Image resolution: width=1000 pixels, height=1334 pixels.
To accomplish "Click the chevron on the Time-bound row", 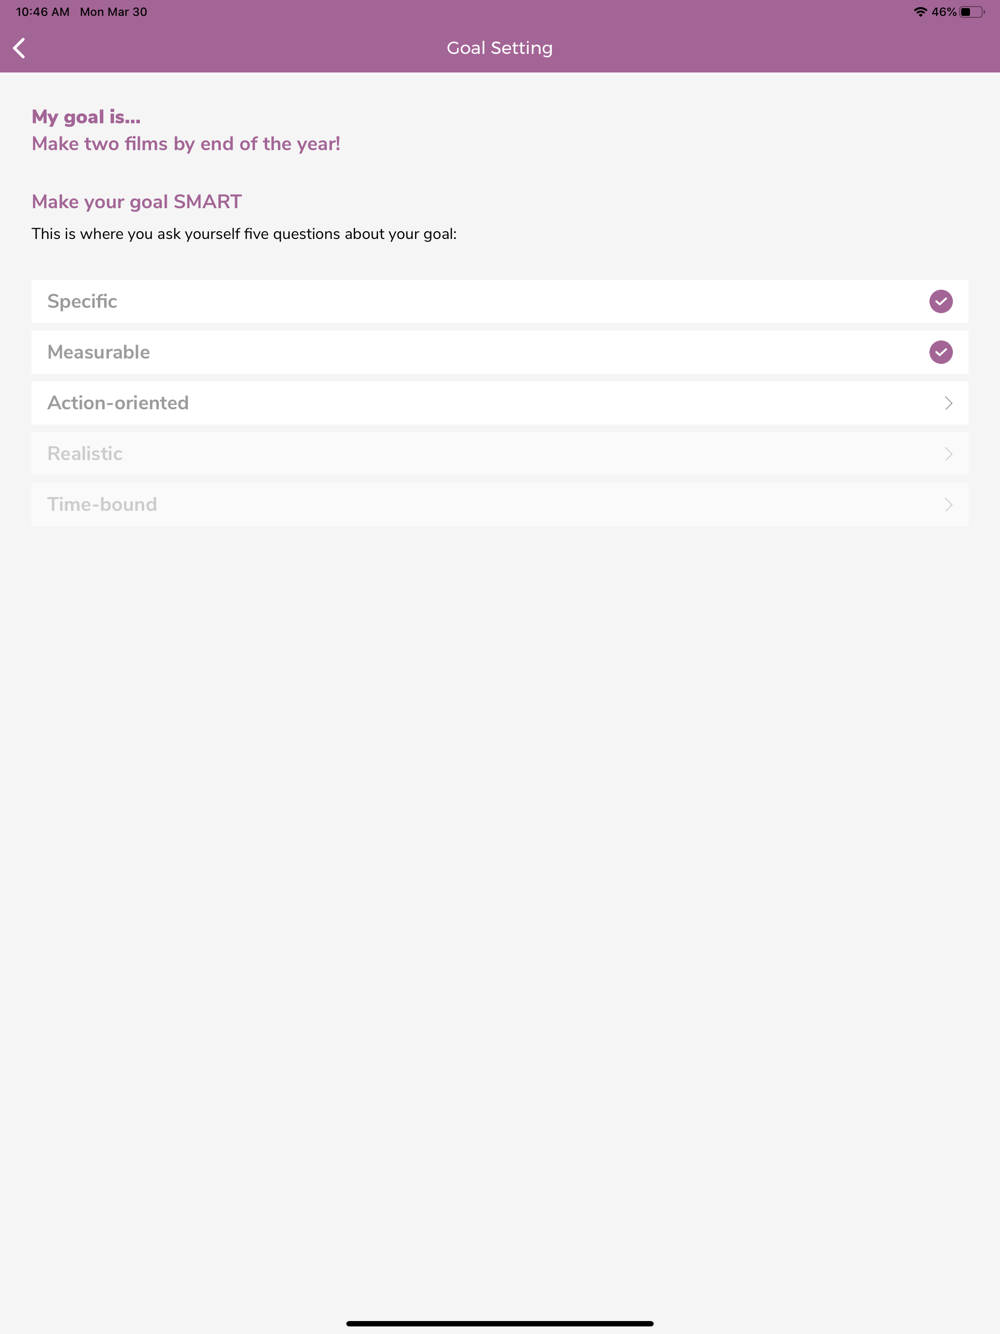I will pyautogui.click(x=948, y=505).
